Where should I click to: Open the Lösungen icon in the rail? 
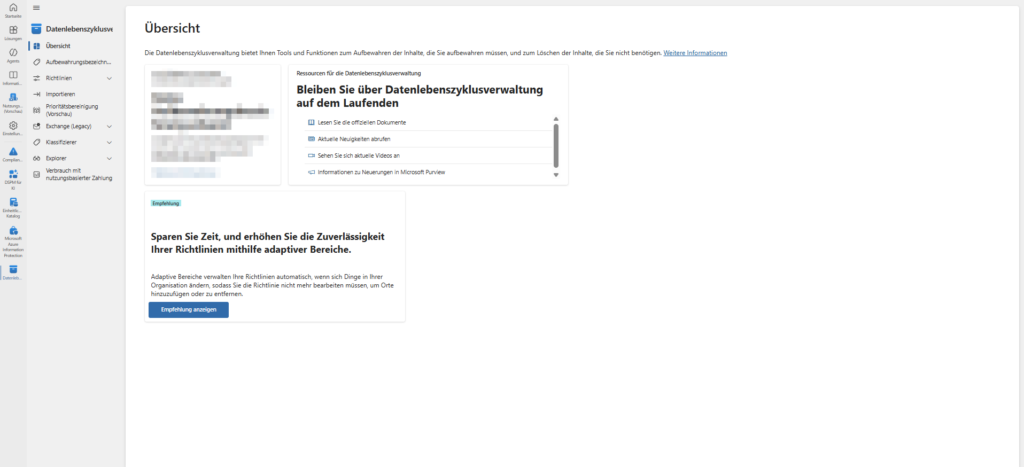(13, 31)
